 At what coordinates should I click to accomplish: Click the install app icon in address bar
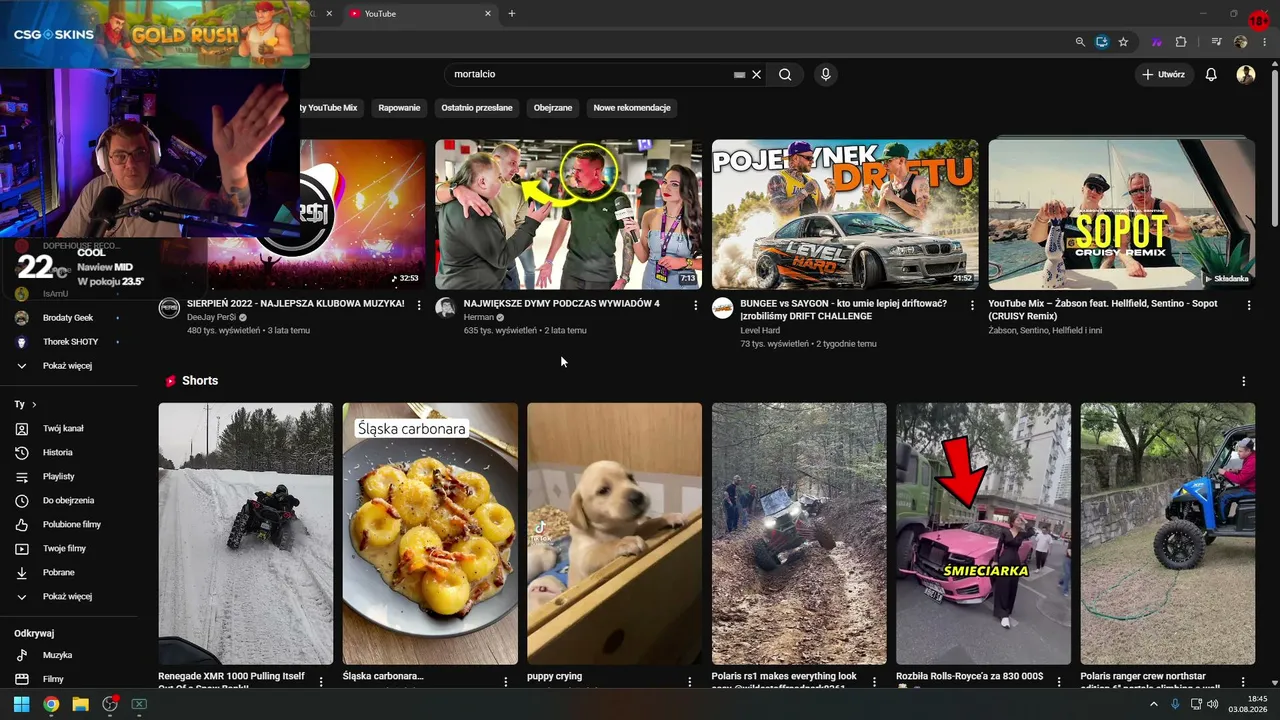pos(1102,42)
